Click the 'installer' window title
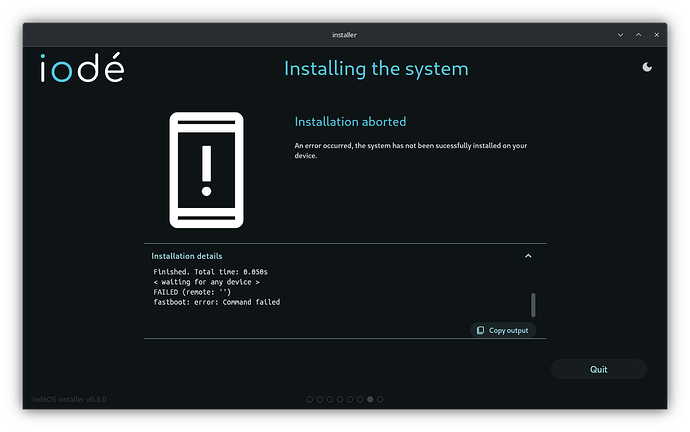The width and height of the screenshot is (690, 432). coord(345,35)
